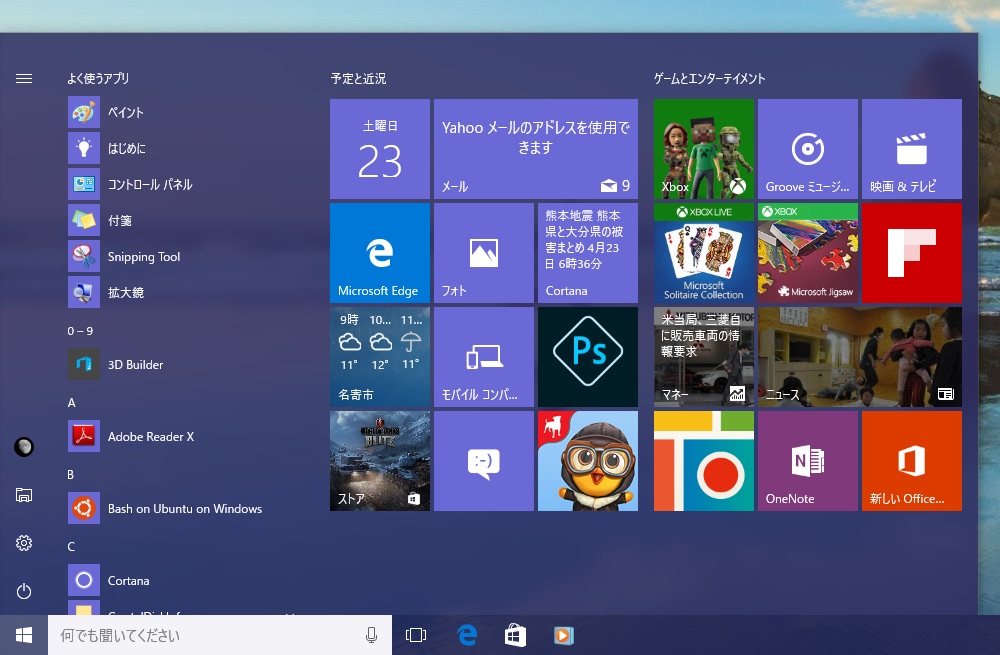This screenshot has height=655, width=1000.
Task: Activate the microphone in the search box
Action: 371,635
